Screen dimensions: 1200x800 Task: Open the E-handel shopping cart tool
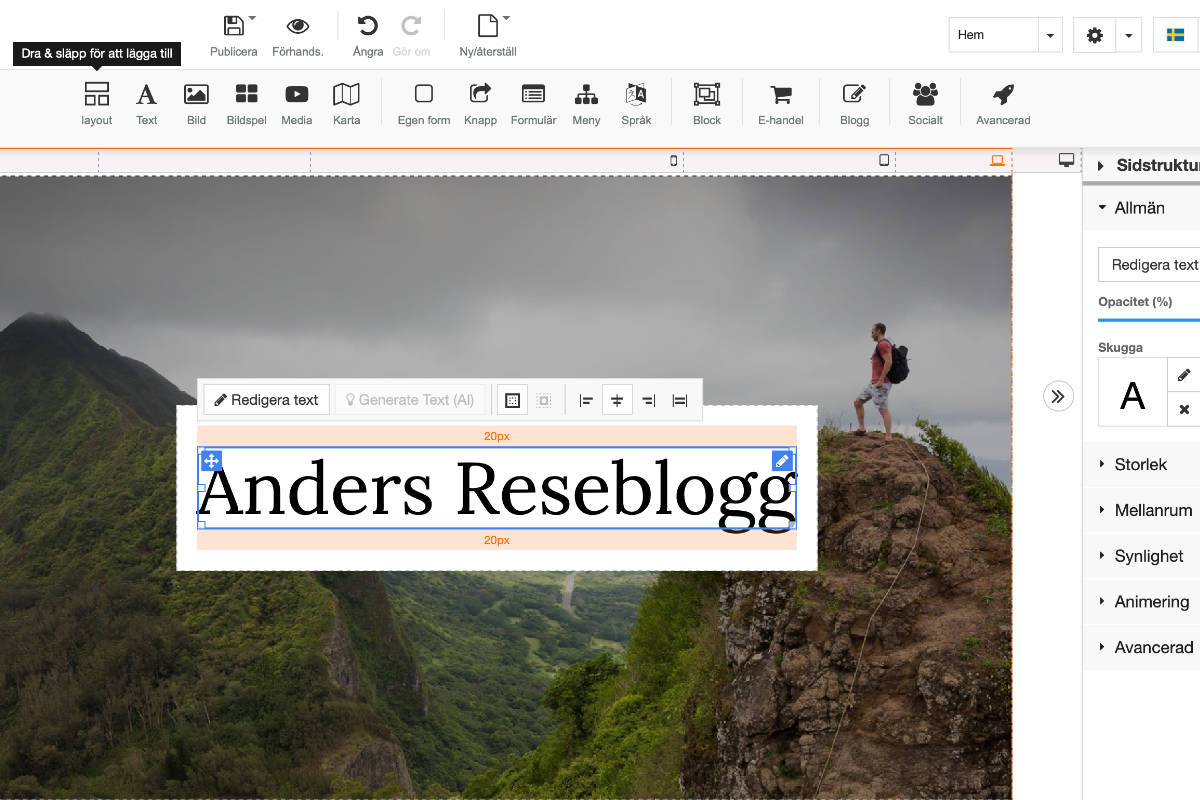pyautogui.click(x=781, y=104)
